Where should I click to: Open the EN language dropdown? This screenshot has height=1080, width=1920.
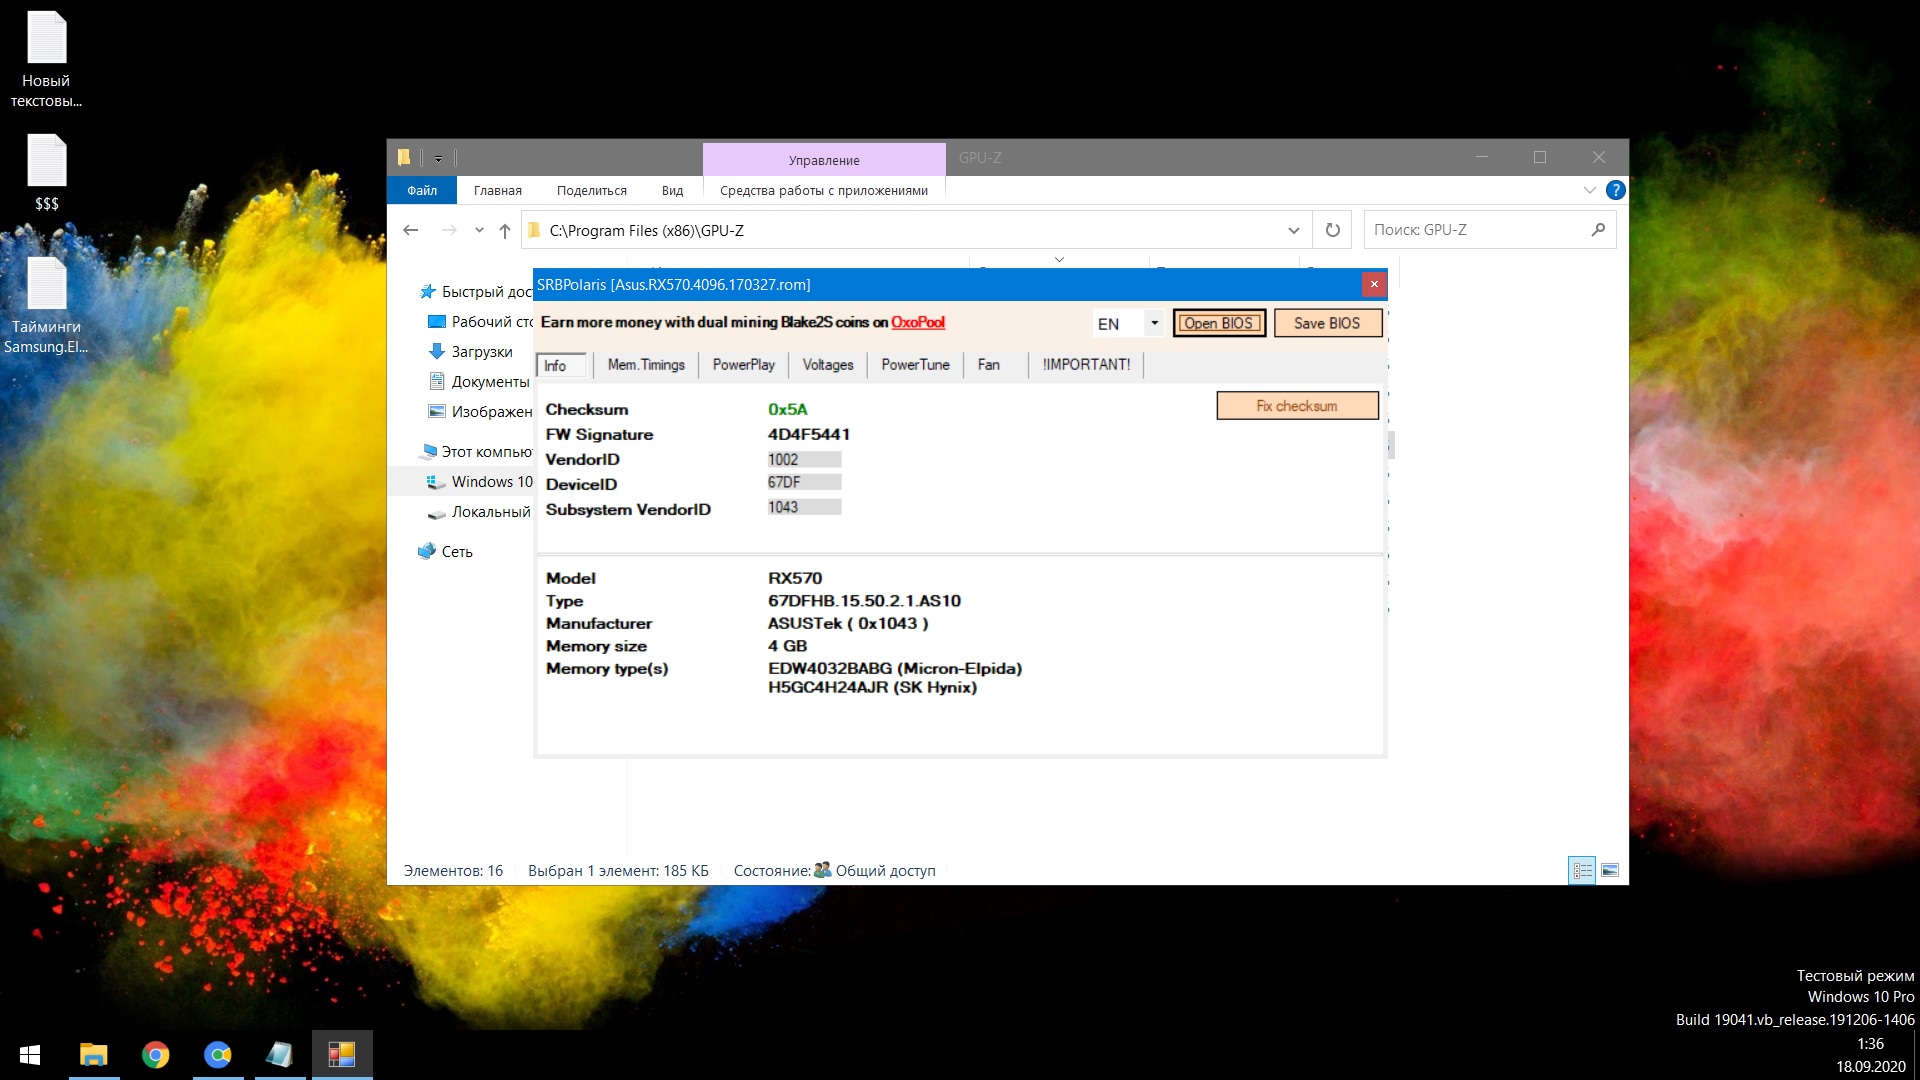tap(1154, 323)
